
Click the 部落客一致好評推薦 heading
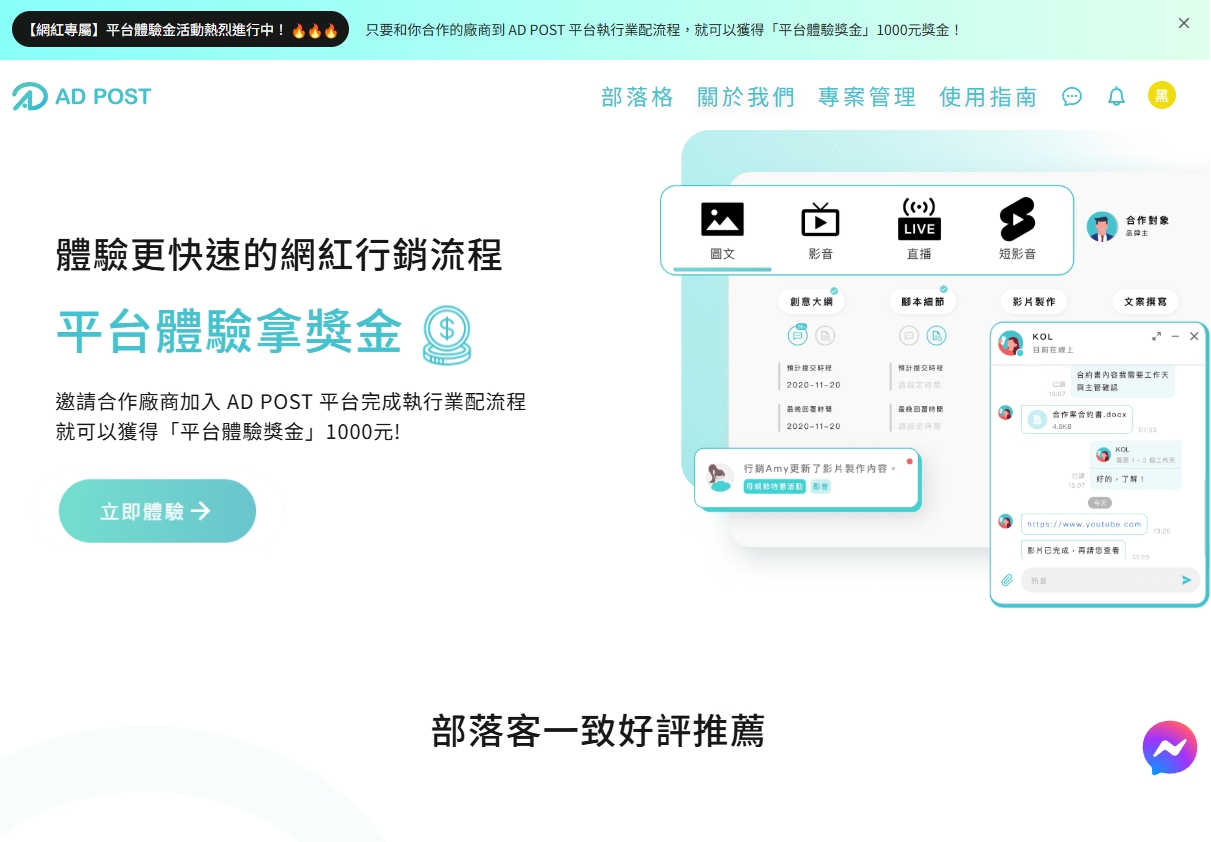tap(598, 731)
